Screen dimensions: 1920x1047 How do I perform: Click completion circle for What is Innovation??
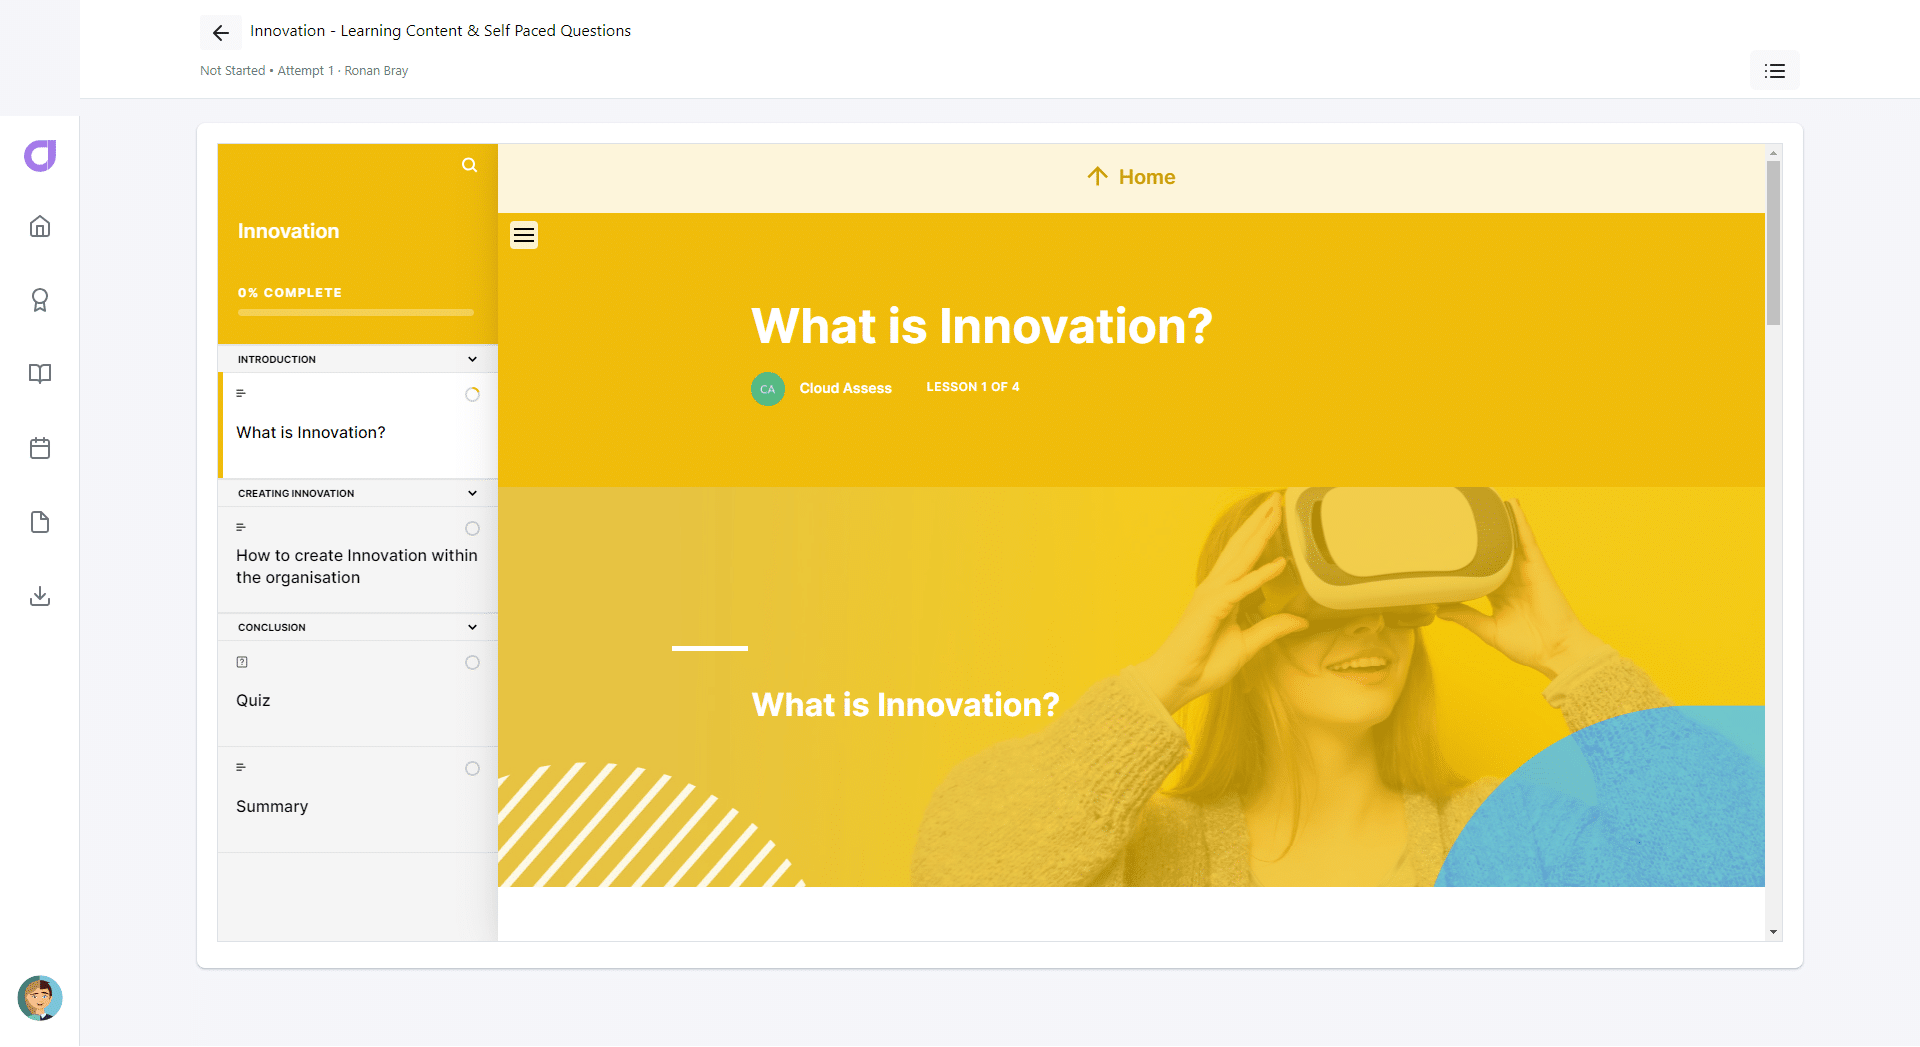(473, 395)
